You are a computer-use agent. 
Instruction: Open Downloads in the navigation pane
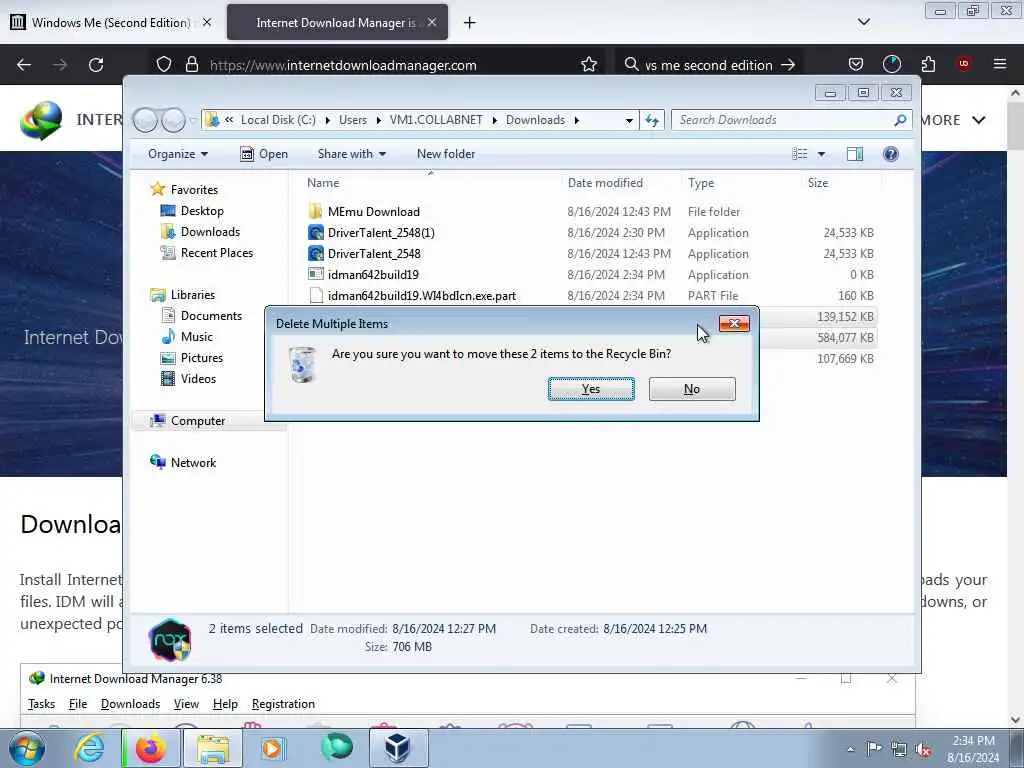pos(210,232)
